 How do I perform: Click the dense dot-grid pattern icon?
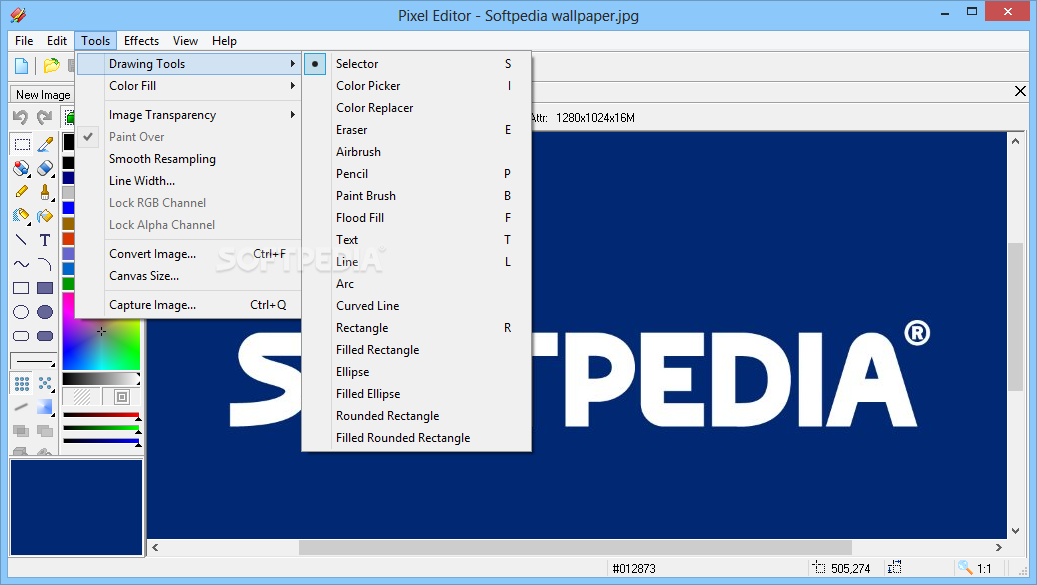(x=22, y=383)
